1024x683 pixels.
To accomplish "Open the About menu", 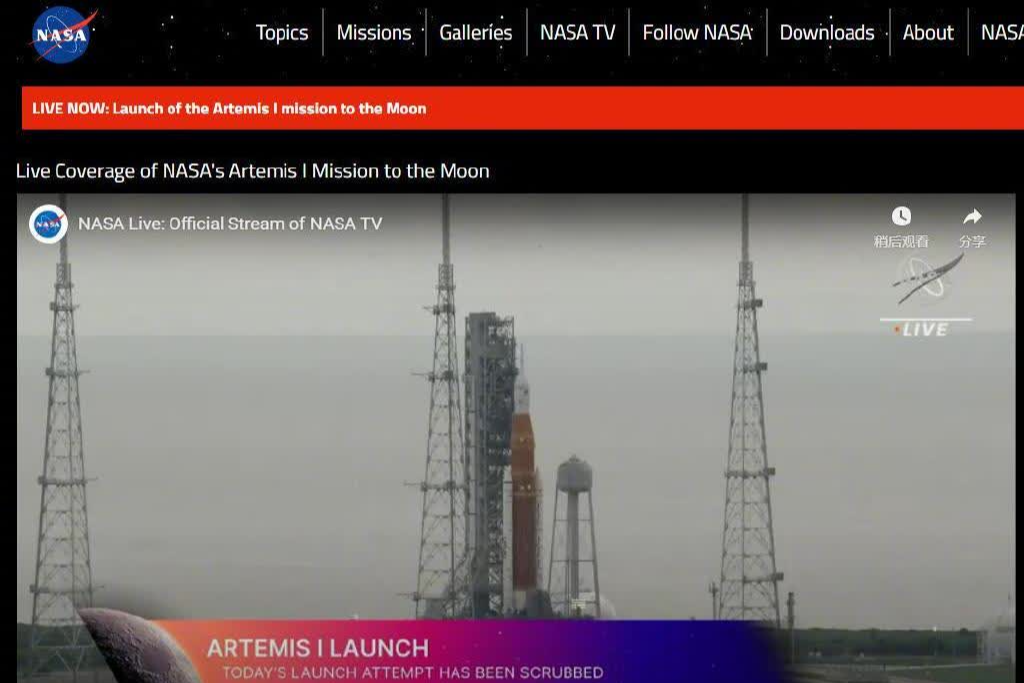I will (928, 33).
